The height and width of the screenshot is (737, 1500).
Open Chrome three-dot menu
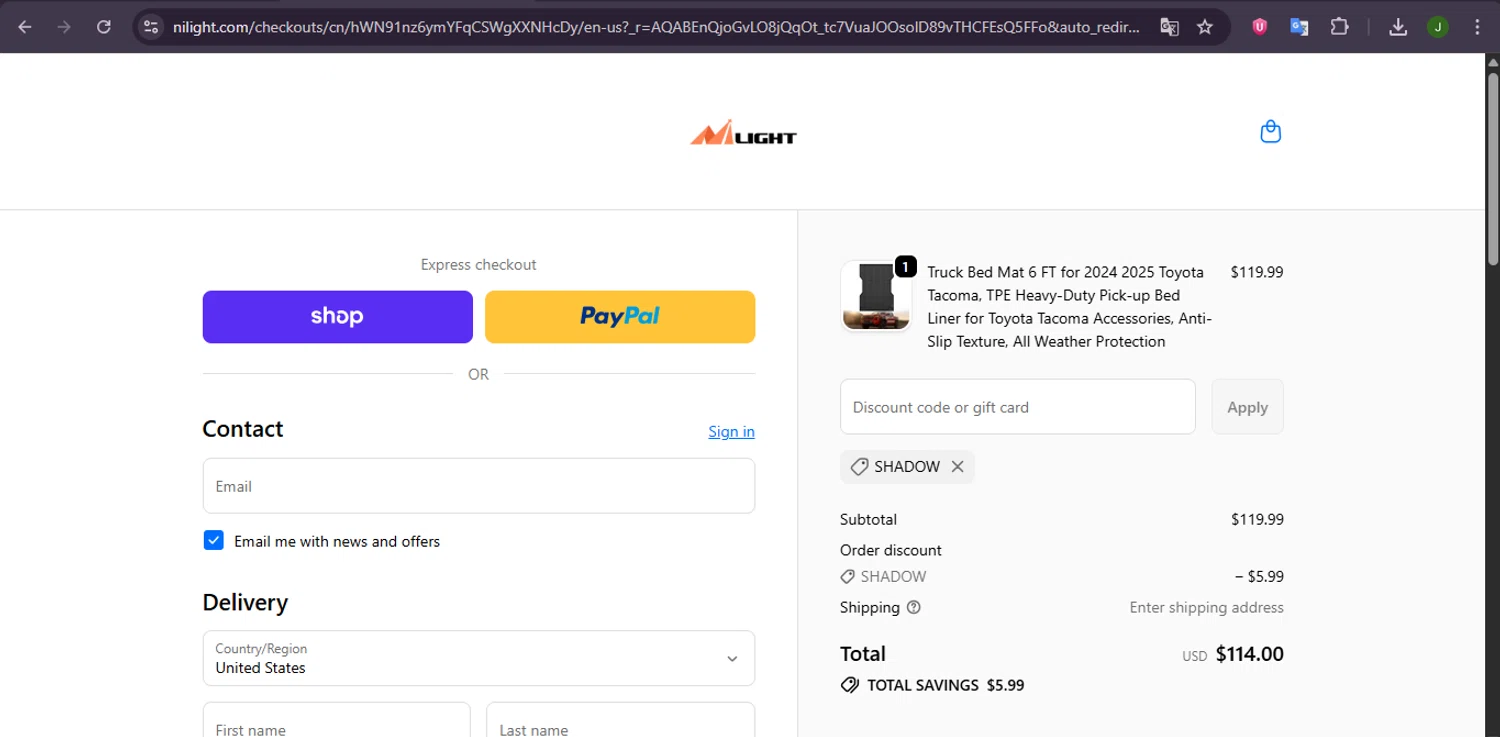click(x=1477, y=27)
